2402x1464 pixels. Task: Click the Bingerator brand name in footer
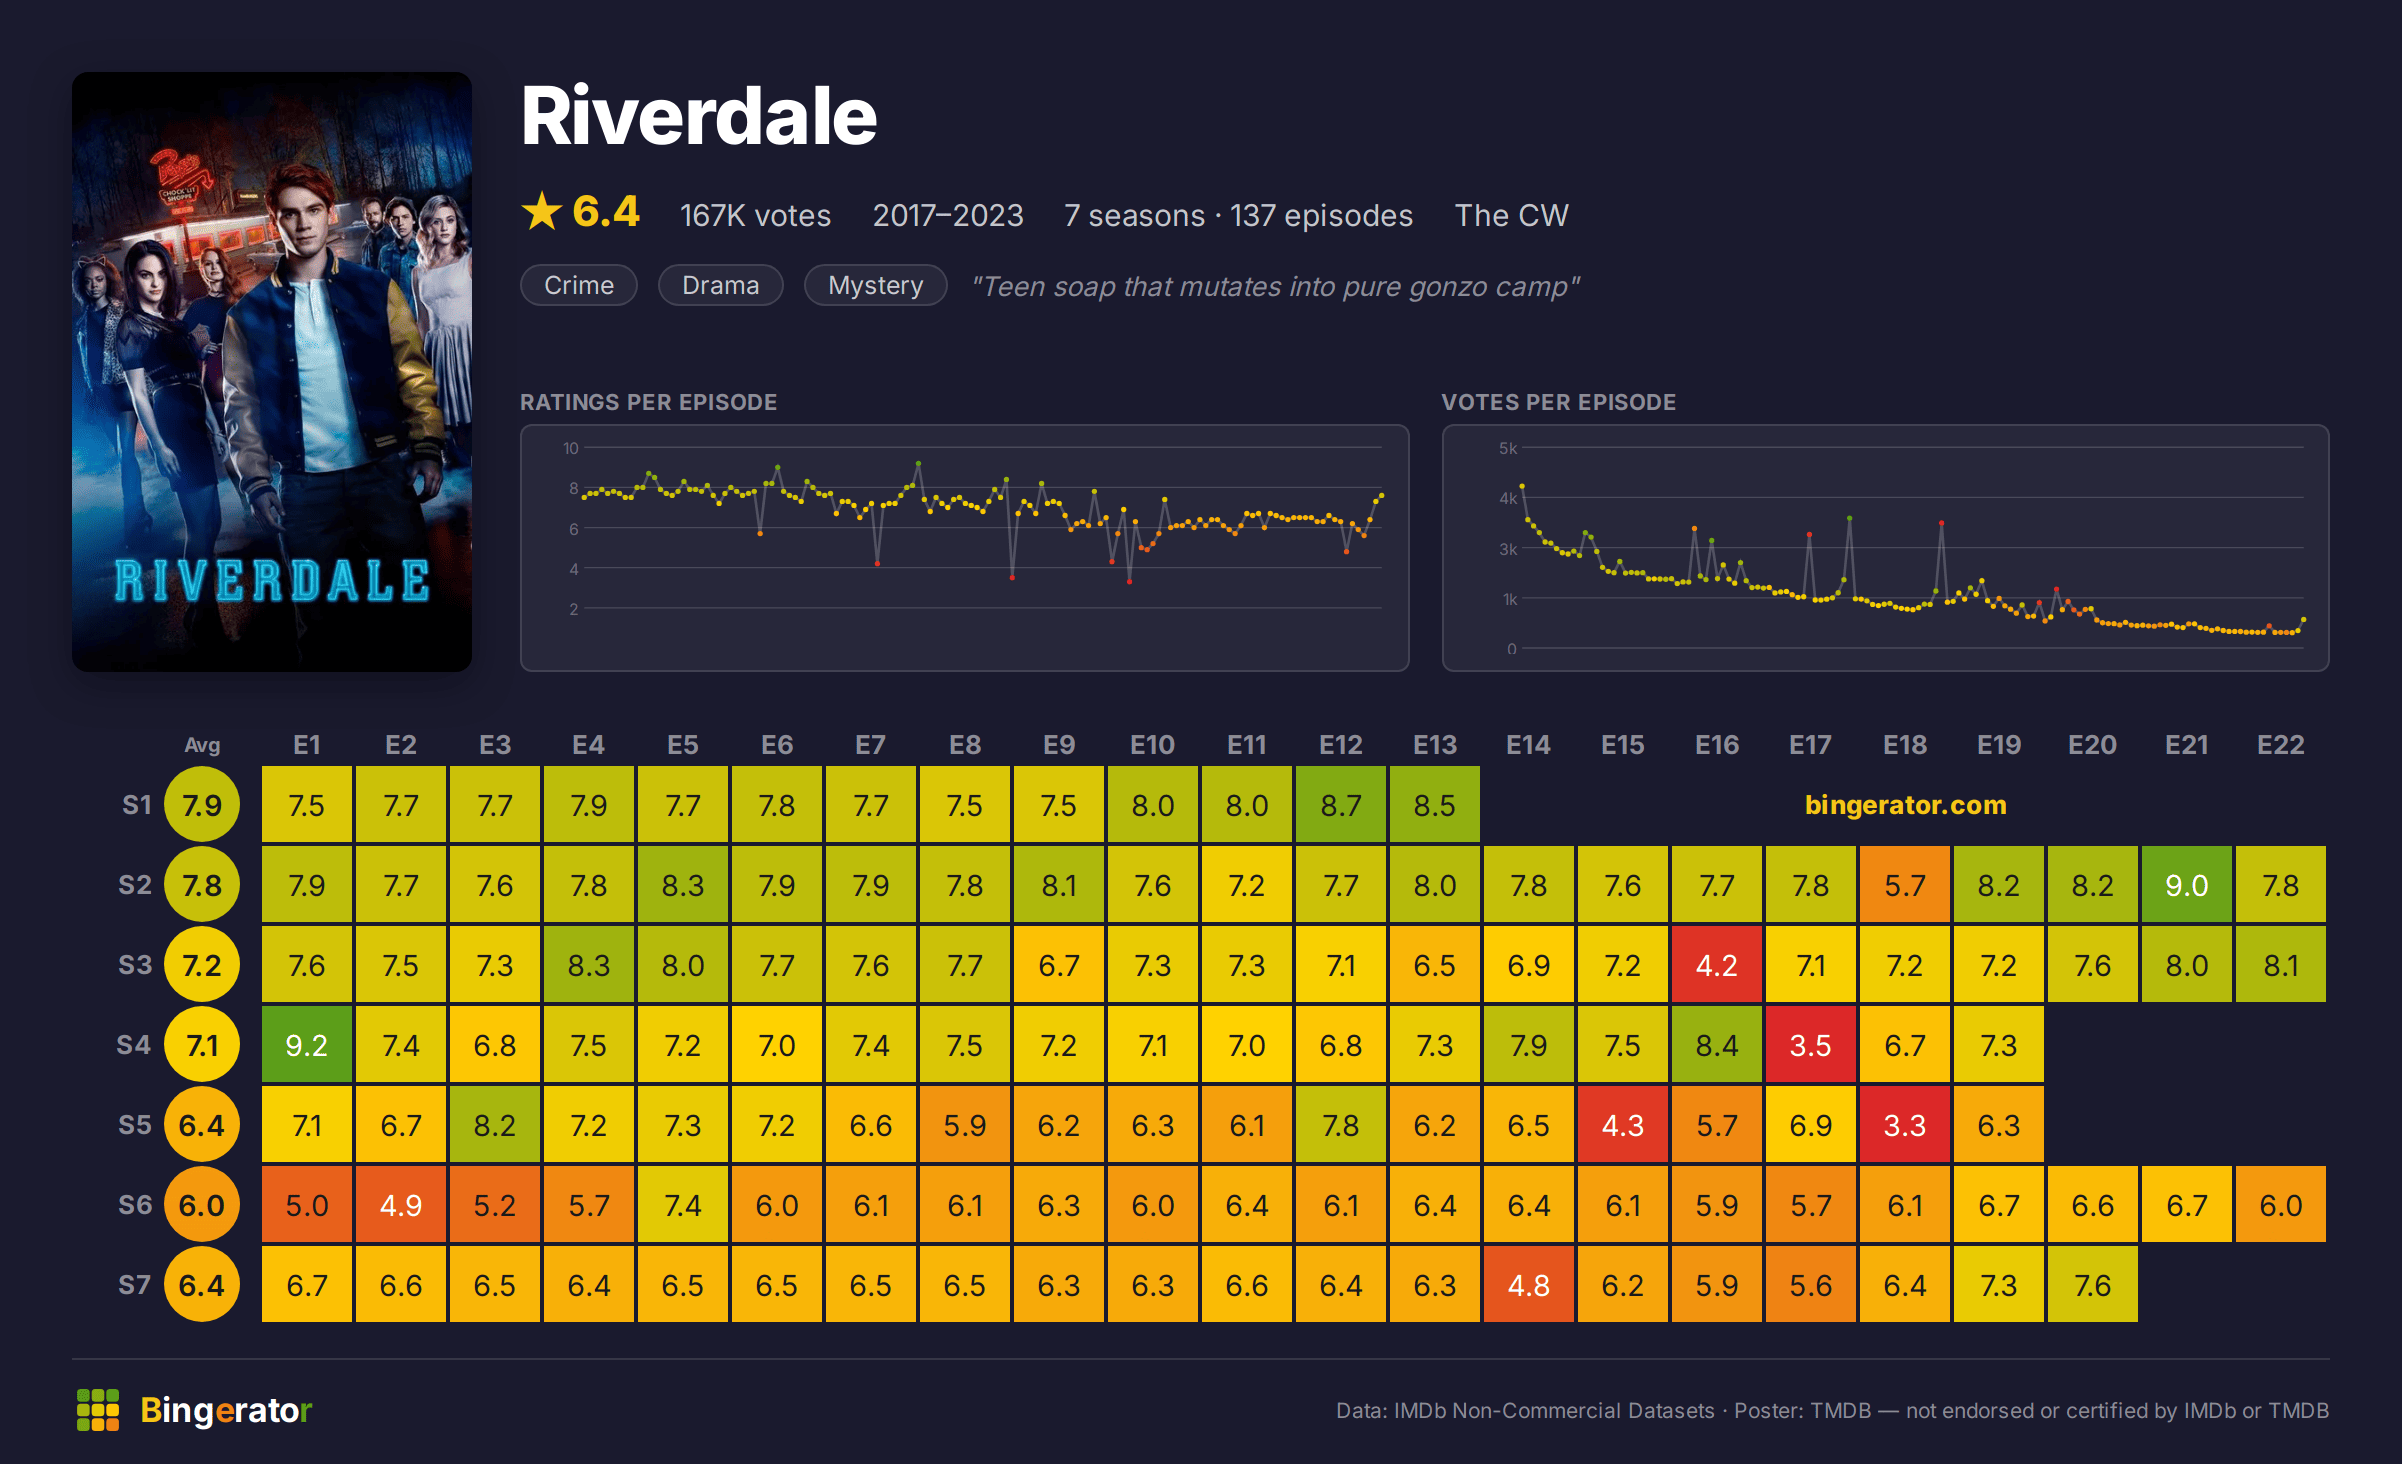[x=226, y=1410]
